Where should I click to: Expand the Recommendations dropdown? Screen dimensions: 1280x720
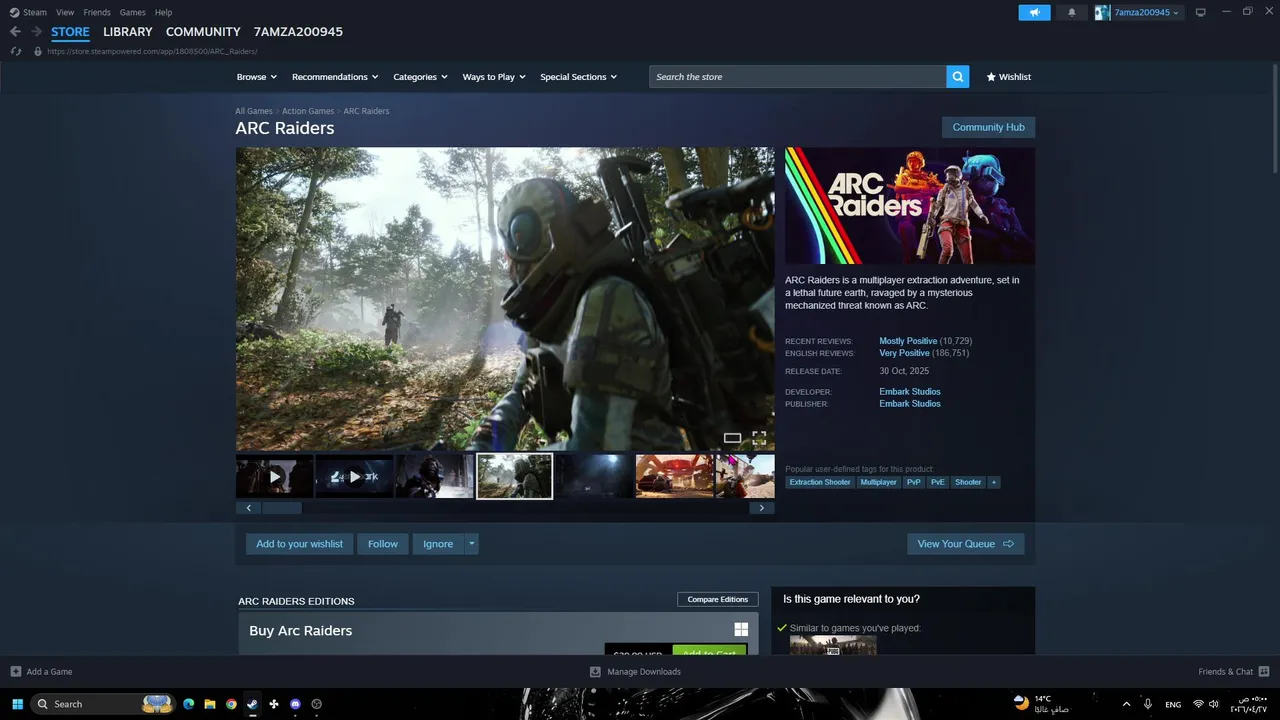(x=335, y=77)
